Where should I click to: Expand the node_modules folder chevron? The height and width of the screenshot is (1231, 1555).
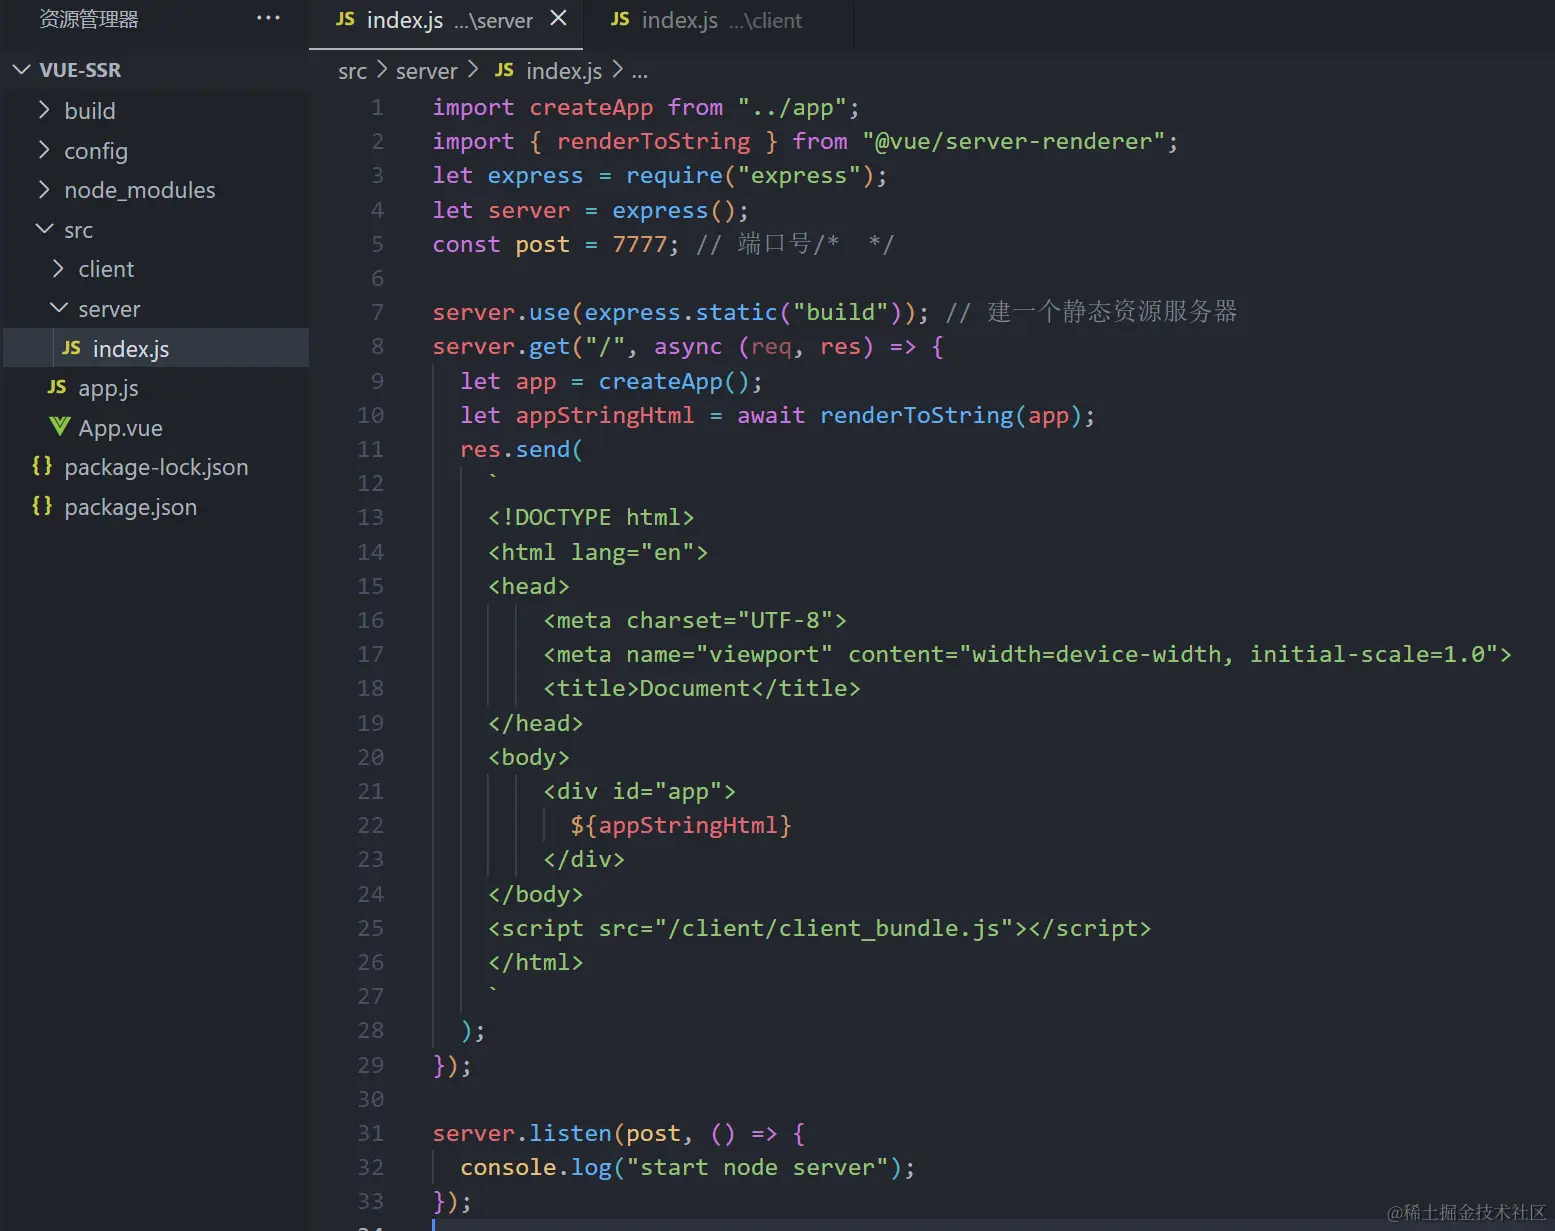pos(44,189)
